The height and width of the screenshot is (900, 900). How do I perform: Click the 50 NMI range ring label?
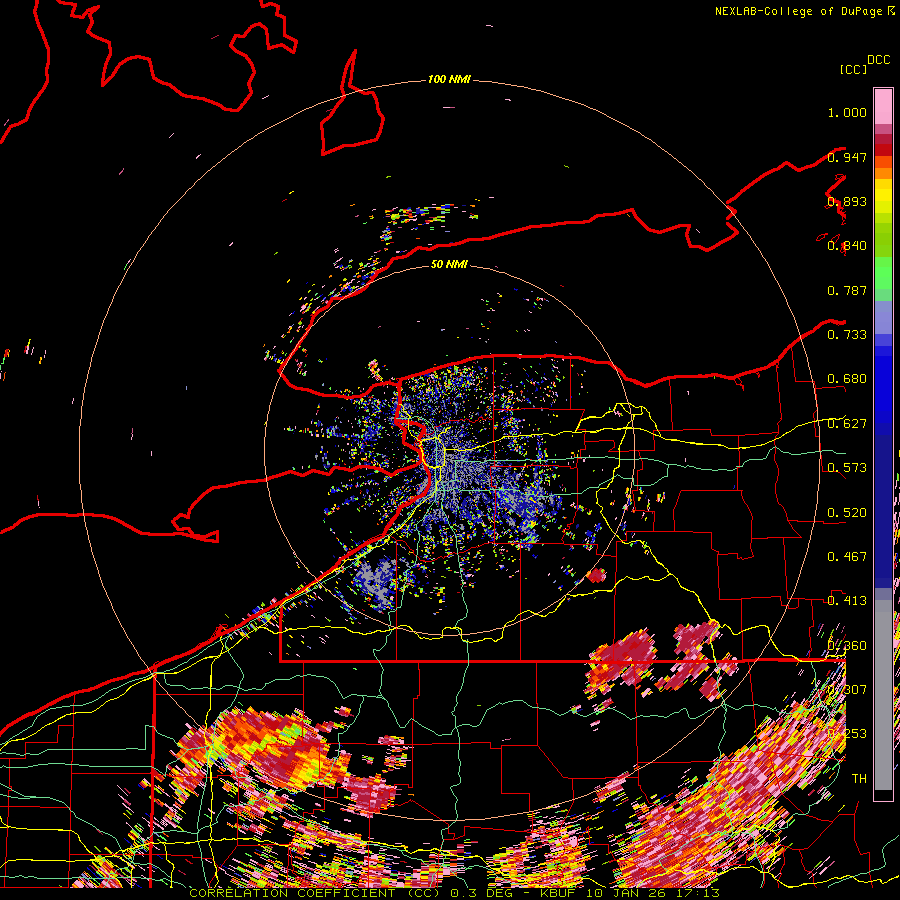(449, 264)
